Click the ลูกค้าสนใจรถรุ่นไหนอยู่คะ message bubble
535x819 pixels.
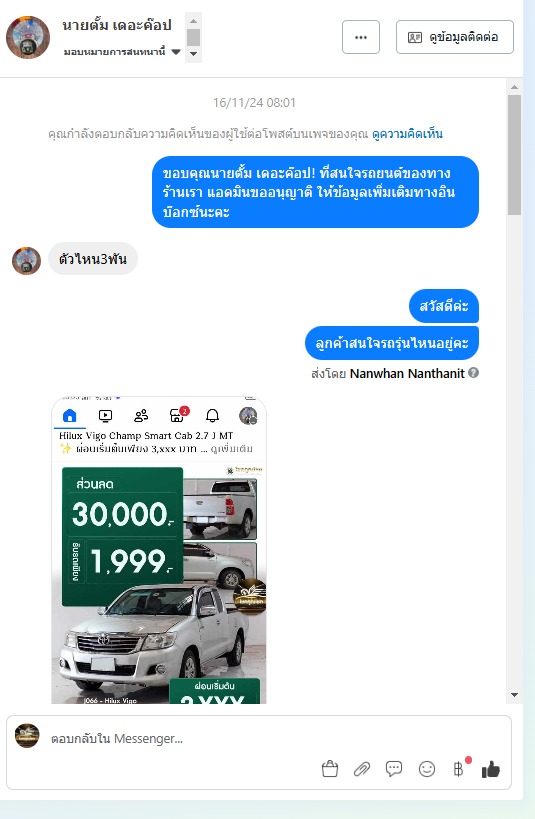click(x=392, y=343)
